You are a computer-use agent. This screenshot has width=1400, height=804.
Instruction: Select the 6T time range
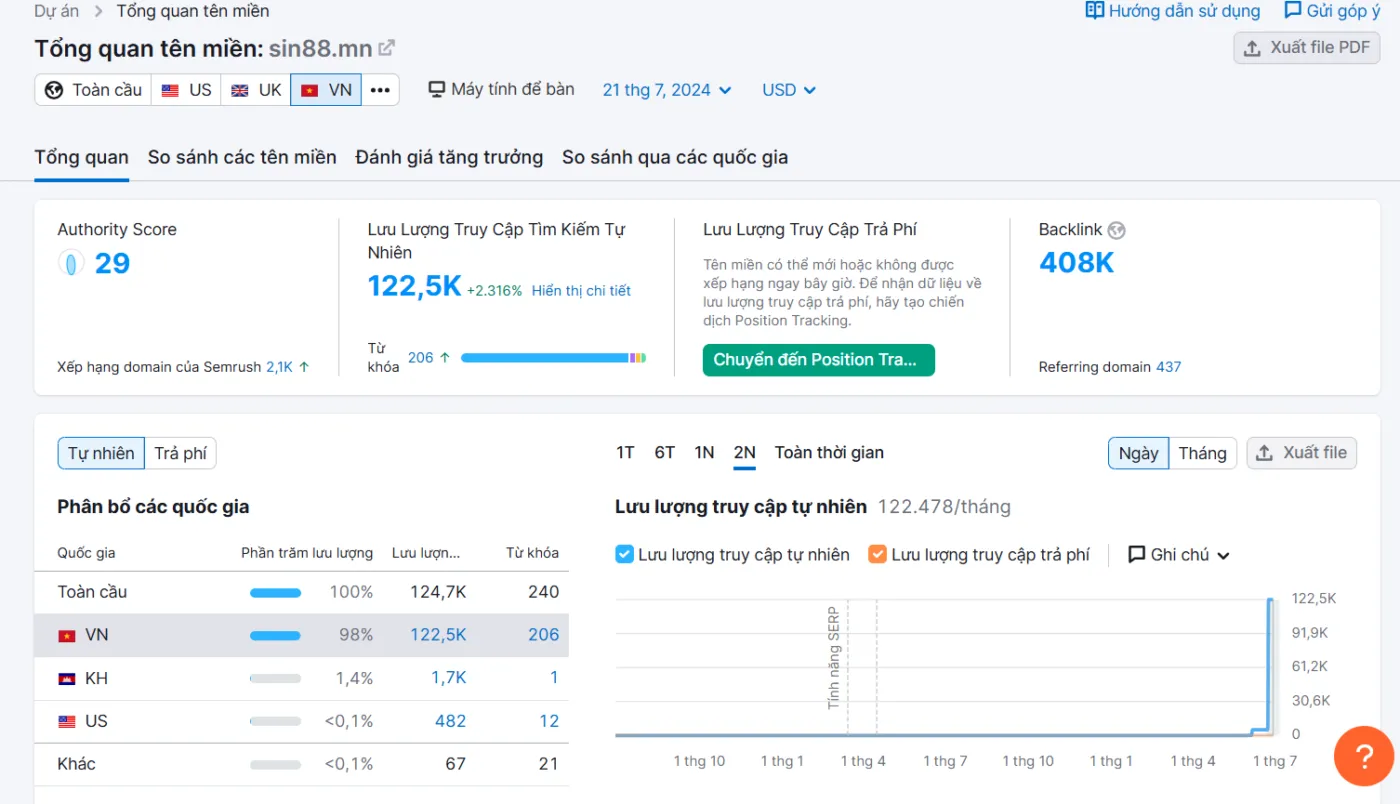[665, 452]
